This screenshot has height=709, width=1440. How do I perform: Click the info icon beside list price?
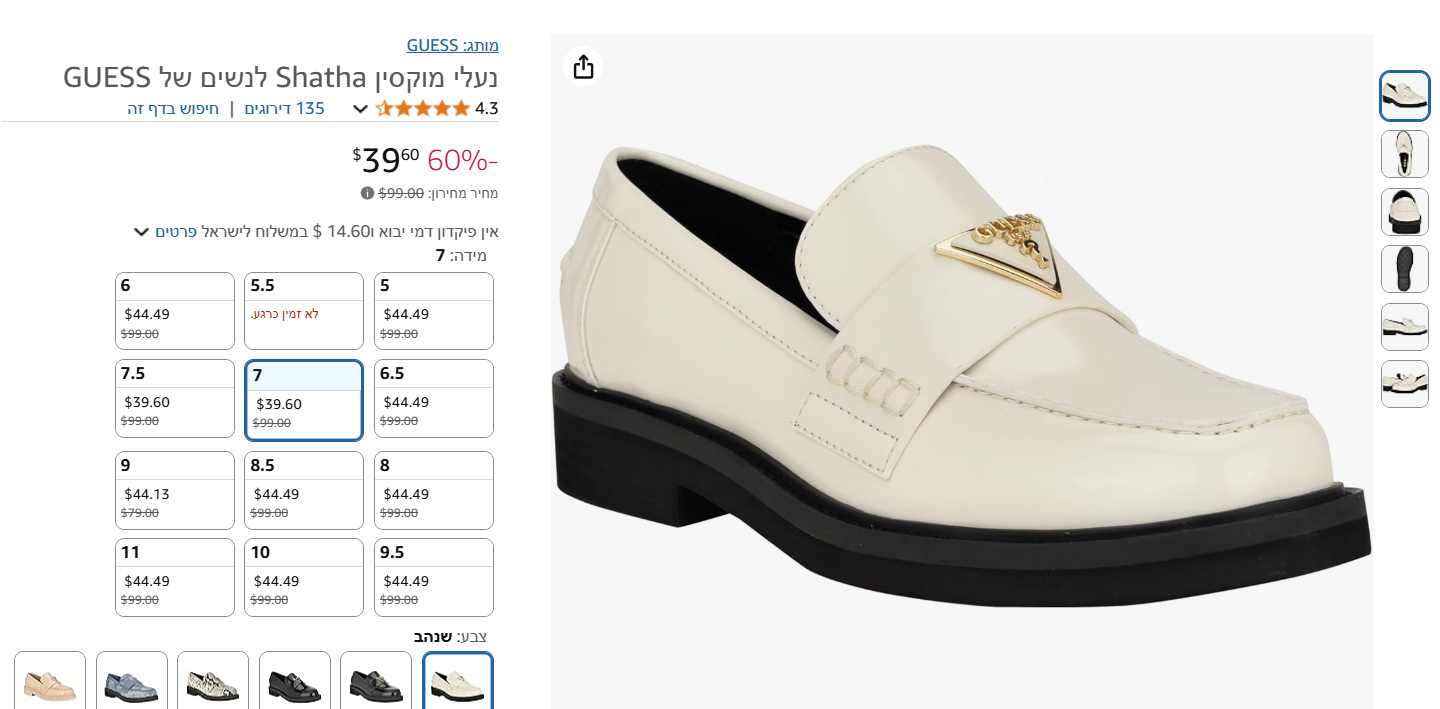pyautogui.click(x=367, y=193)
